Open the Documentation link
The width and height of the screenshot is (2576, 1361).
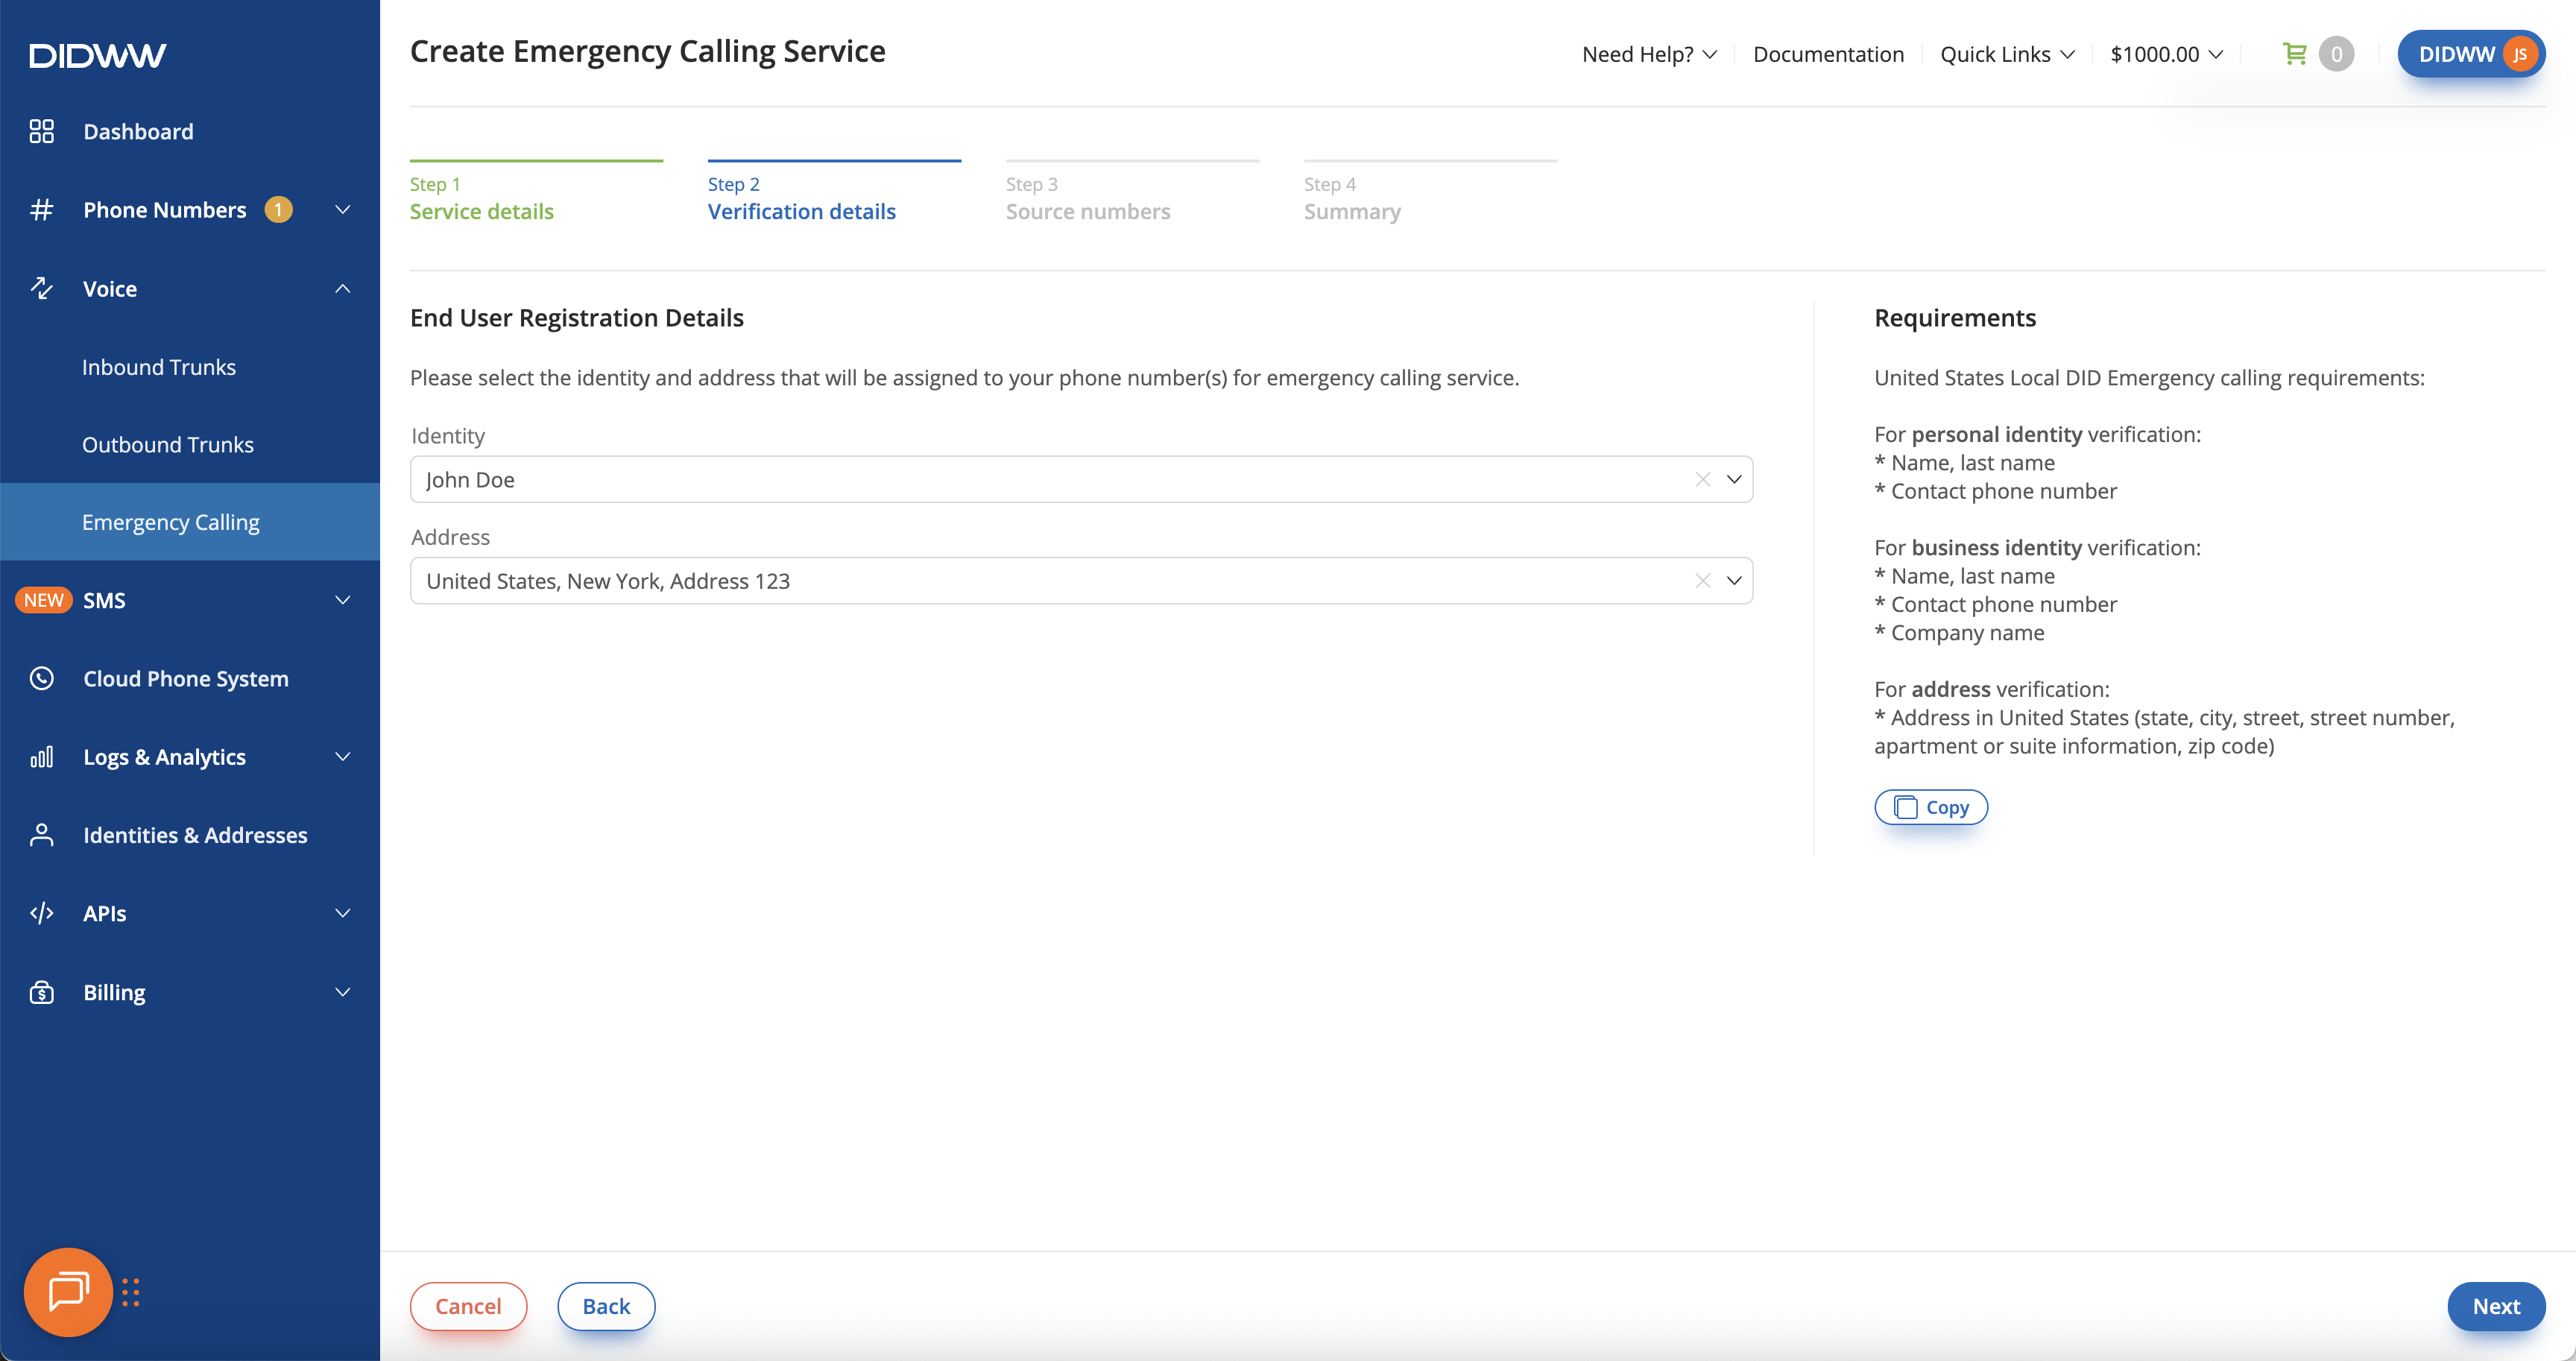(1828, 54)
